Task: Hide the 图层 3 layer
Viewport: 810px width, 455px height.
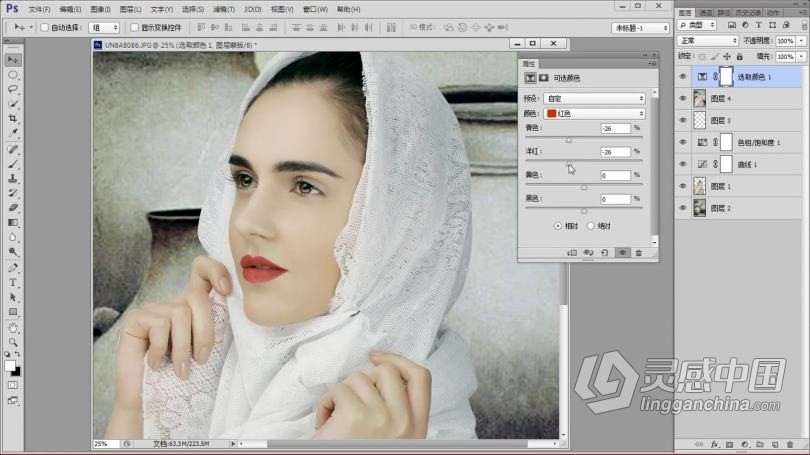Action: coord(683,120)
